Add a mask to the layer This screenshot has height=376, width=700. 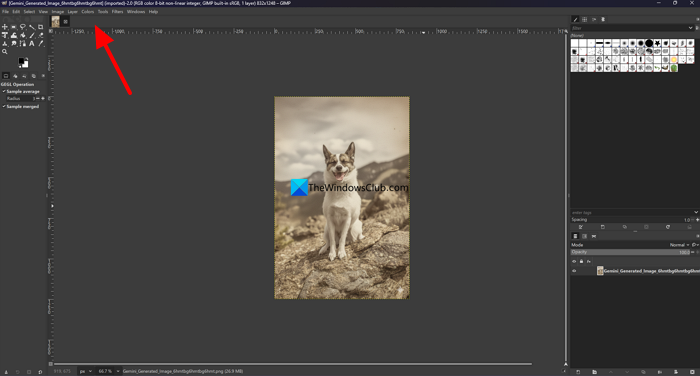(x=676, y=372)
